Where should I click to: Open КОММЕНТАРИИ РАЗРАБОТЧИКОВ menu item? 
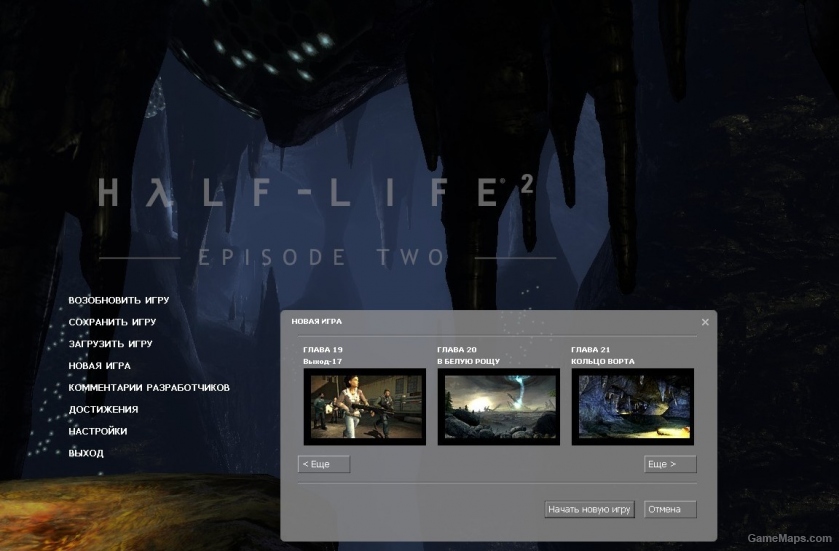149,387
